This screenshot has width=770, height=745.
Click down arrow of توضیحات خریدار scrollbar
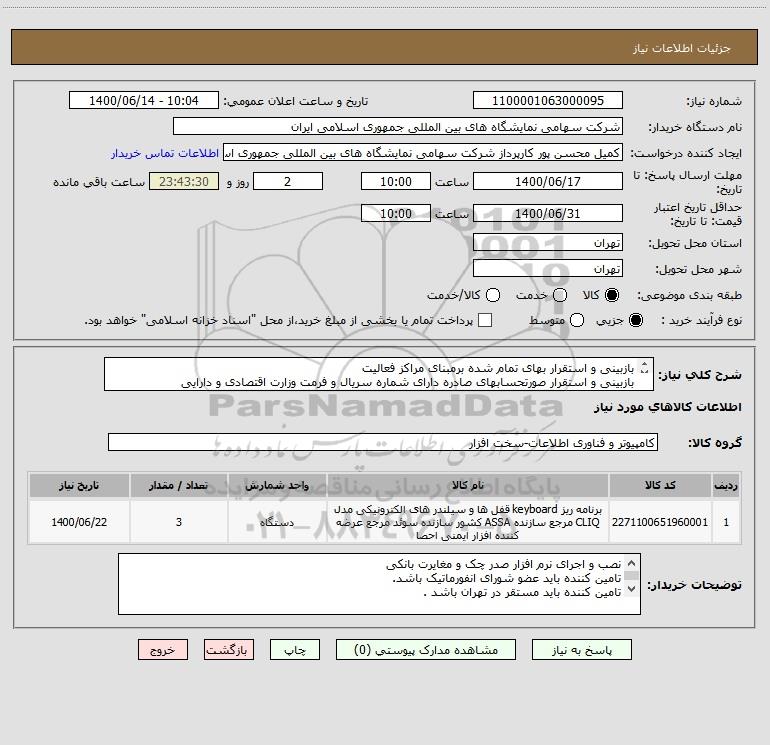point(632,588)
